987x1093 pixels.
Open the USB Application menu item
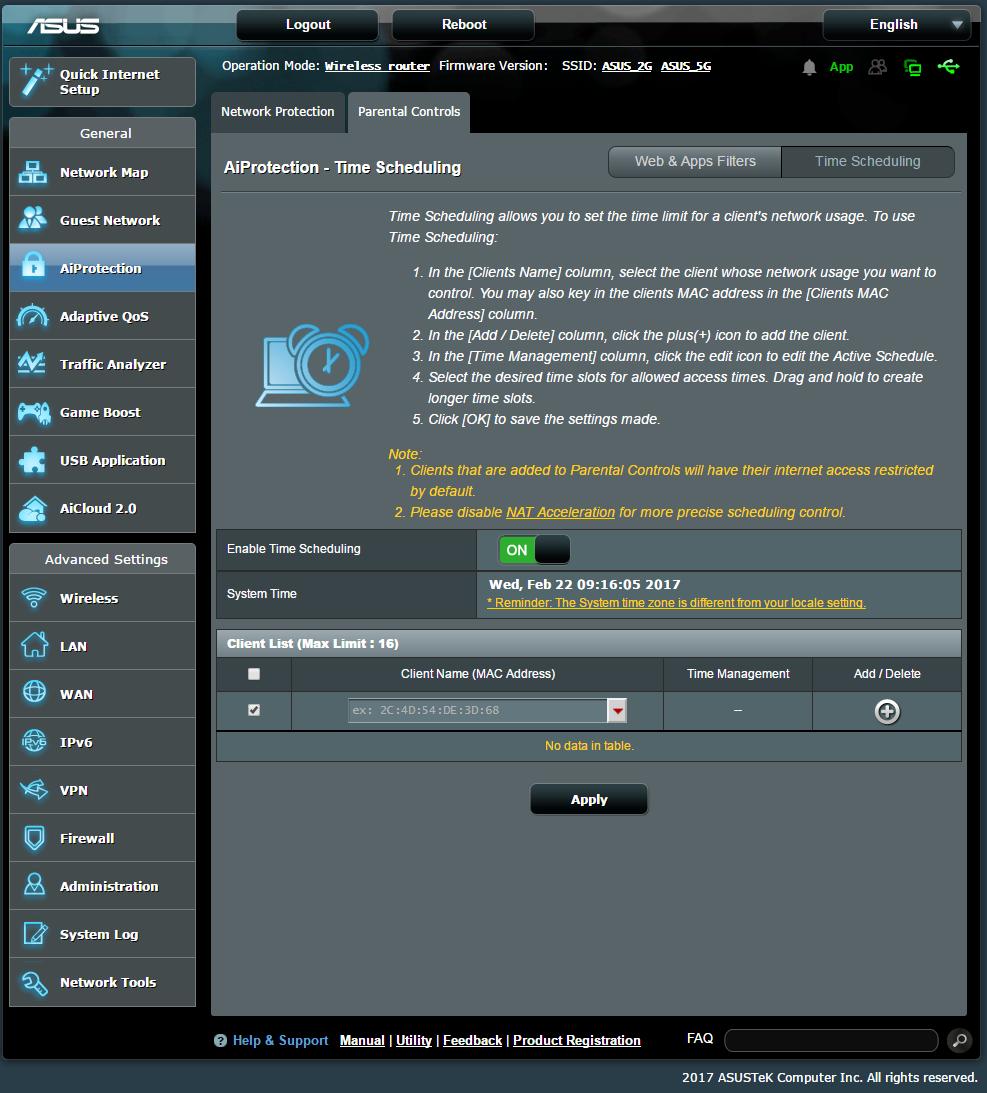pos(102,460)
